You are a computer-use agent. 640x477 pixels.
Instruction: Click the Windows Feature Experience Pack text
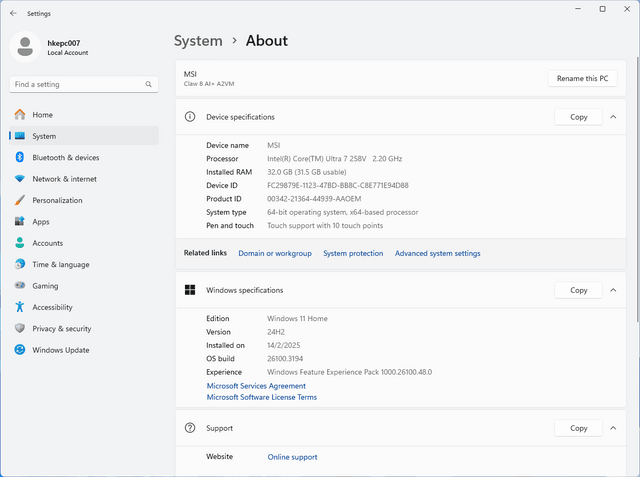click(x=349, y=372)
